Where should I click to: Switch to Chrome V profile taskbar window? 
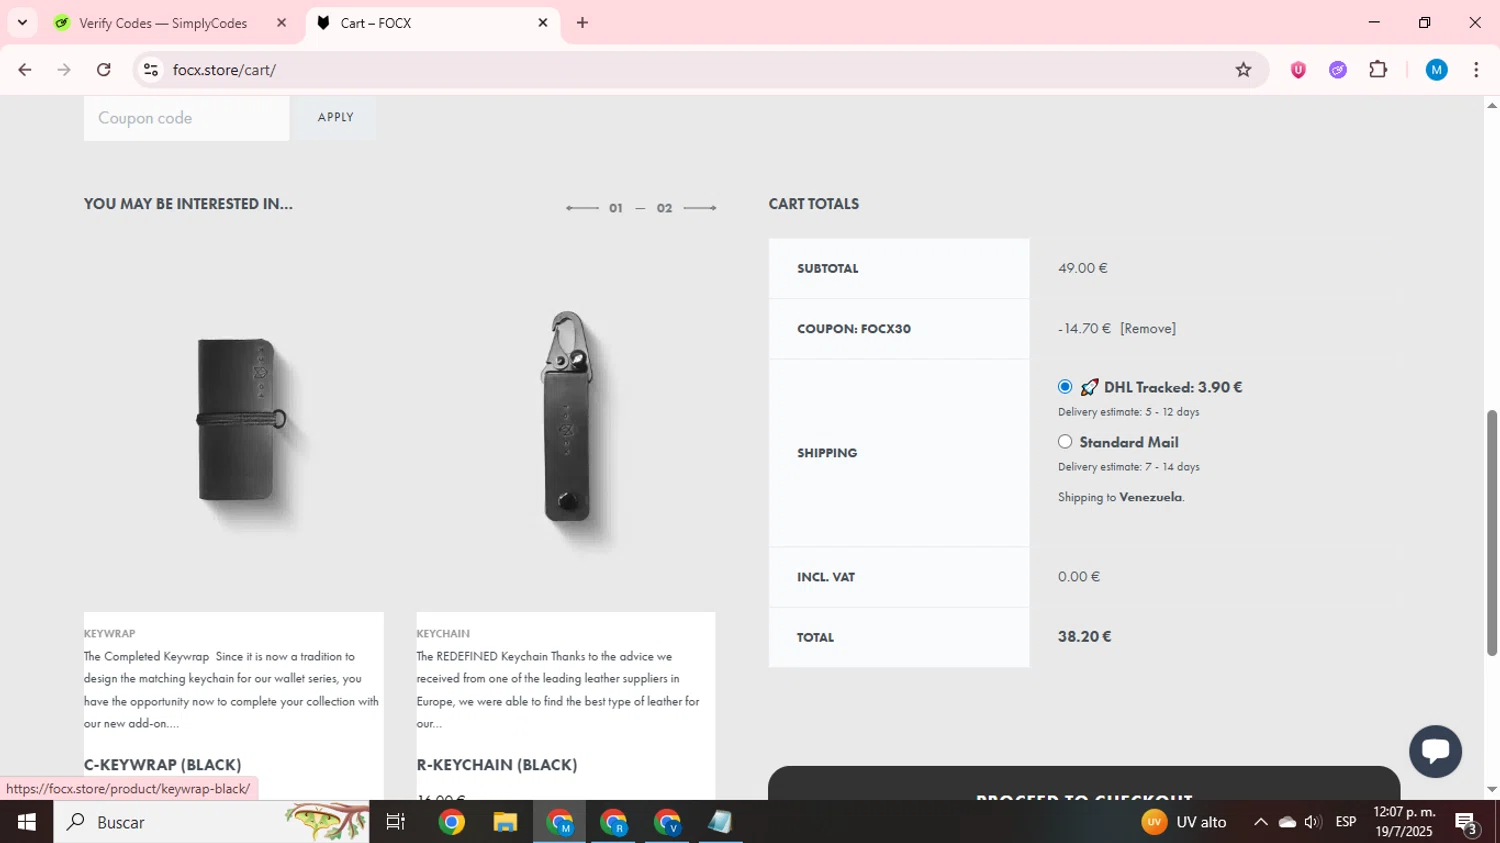click(x=667, y=822)
